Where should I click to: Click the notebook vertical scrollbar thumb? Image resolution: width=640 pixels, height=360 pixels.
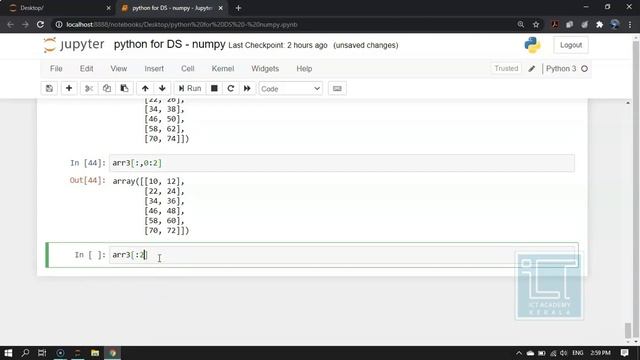click(628, 330)
